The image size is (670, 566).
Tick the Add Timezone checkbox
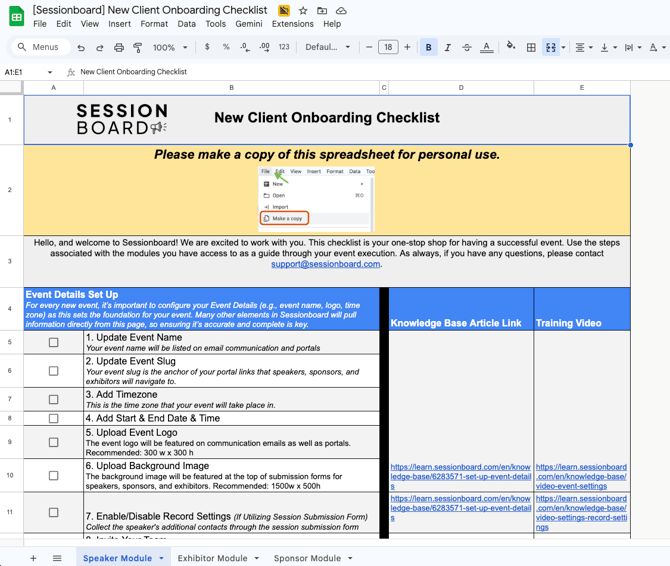click(54, 398)
